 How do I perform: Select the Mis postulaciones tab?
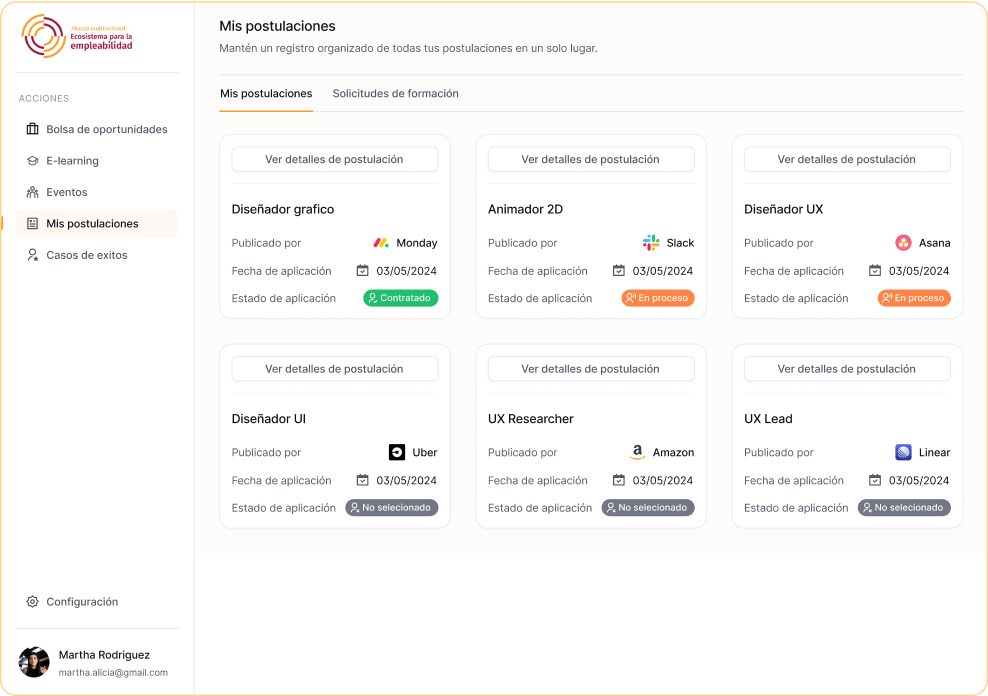pos(266,93)
